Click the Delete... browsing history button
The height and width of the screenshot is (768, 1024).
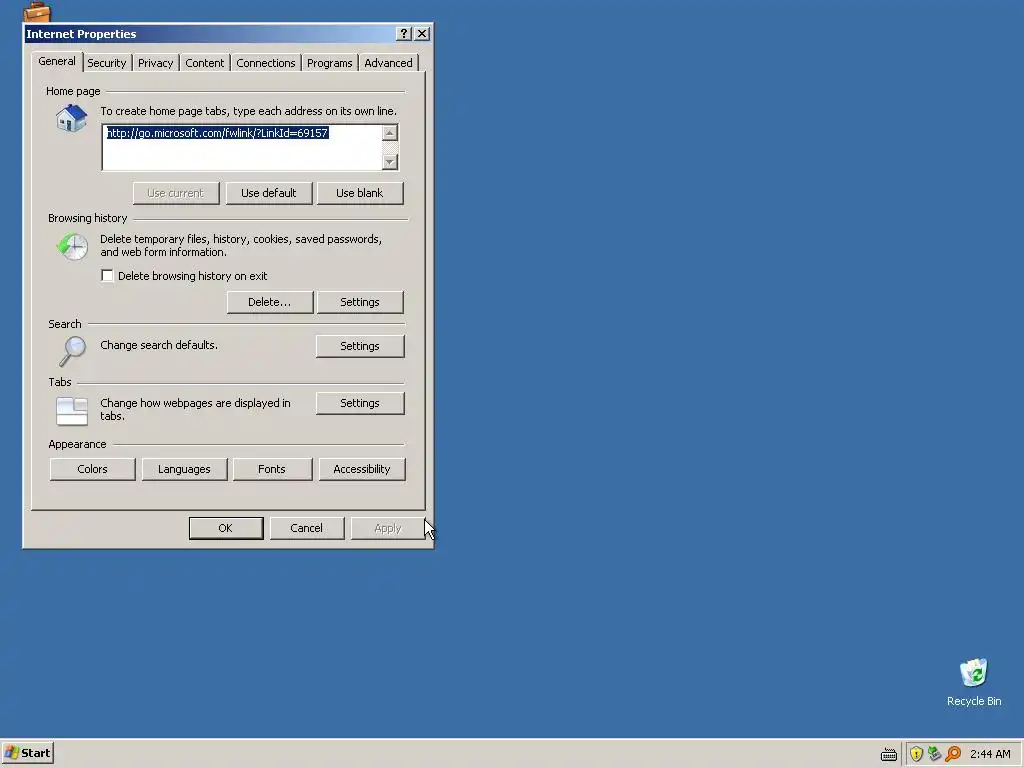270,302
